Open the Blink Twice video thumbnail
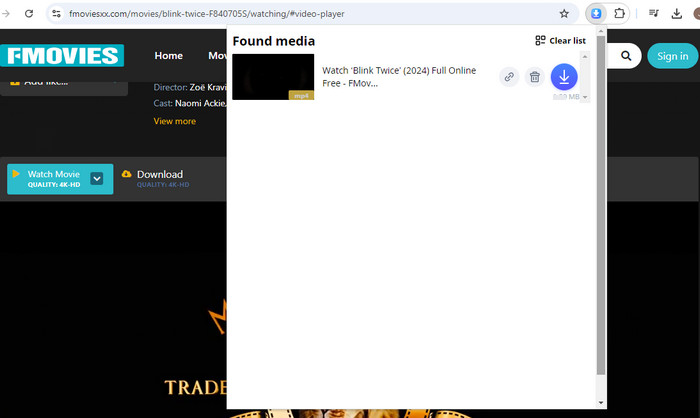 pos(273,77)
